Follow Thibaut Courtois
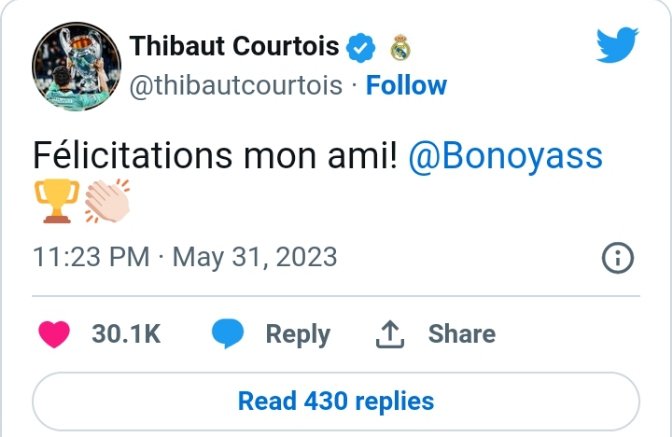Screen dimensions: 672x437 [406, 86]
